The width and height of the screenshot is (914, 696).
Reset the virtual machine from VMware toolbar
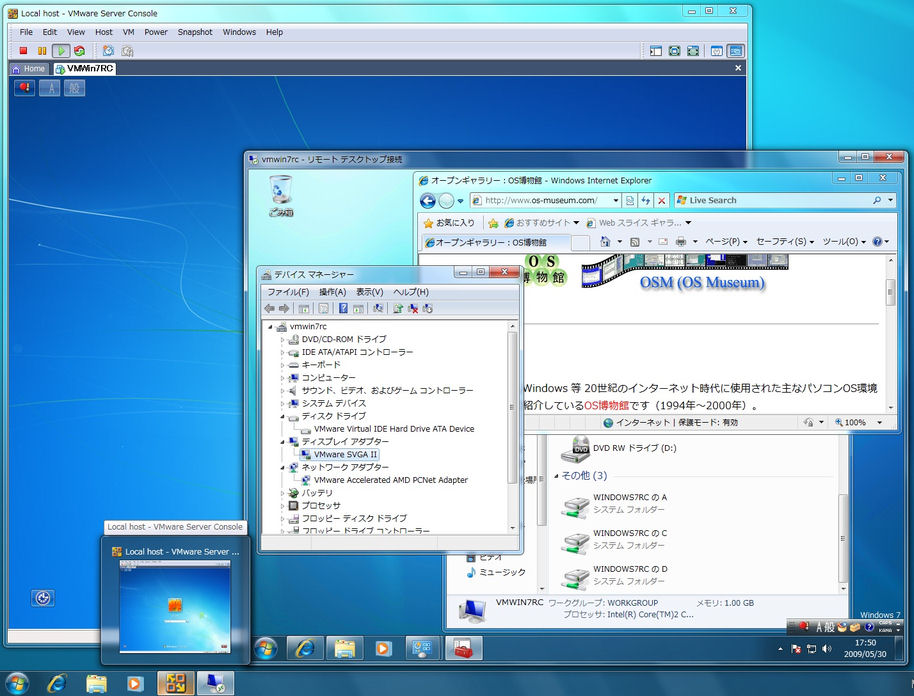coord(79,51)
